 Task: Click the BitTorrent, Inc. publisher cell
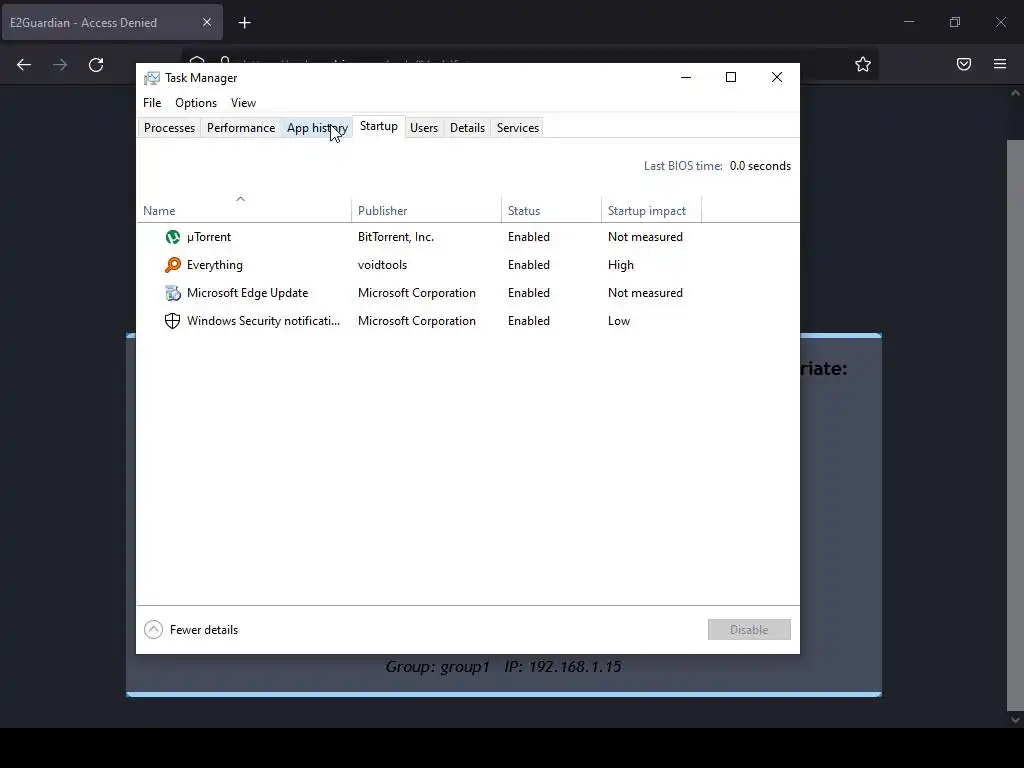(396, 237)
